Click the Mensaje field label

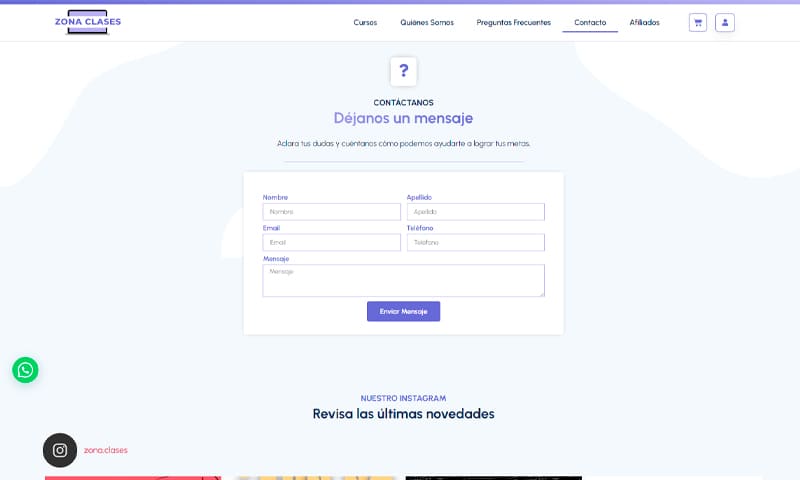(x=276, y=259)
